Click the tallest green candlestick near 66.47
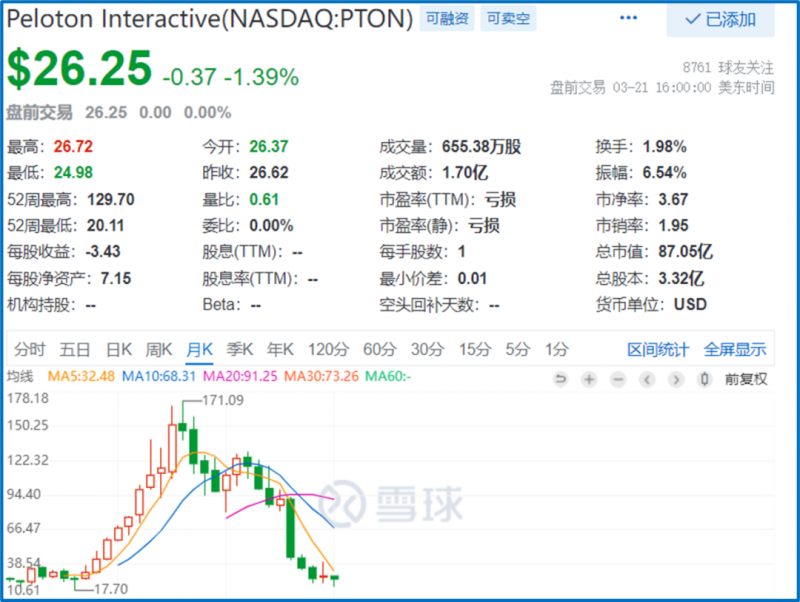 click(x=290, y=527)
